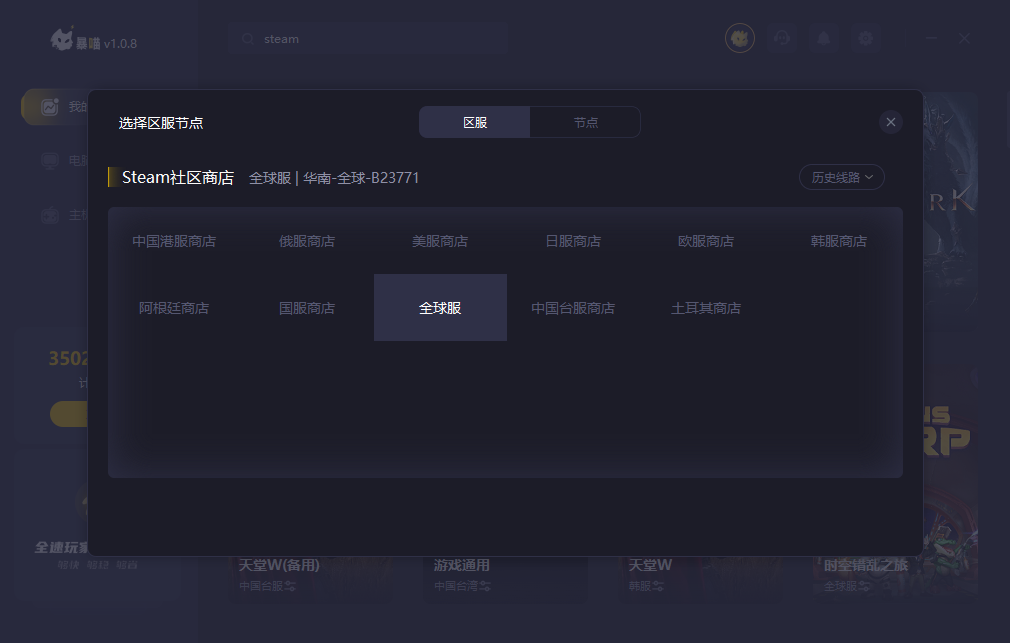
Task: Choose 国服商店 region
Action: 307,308
